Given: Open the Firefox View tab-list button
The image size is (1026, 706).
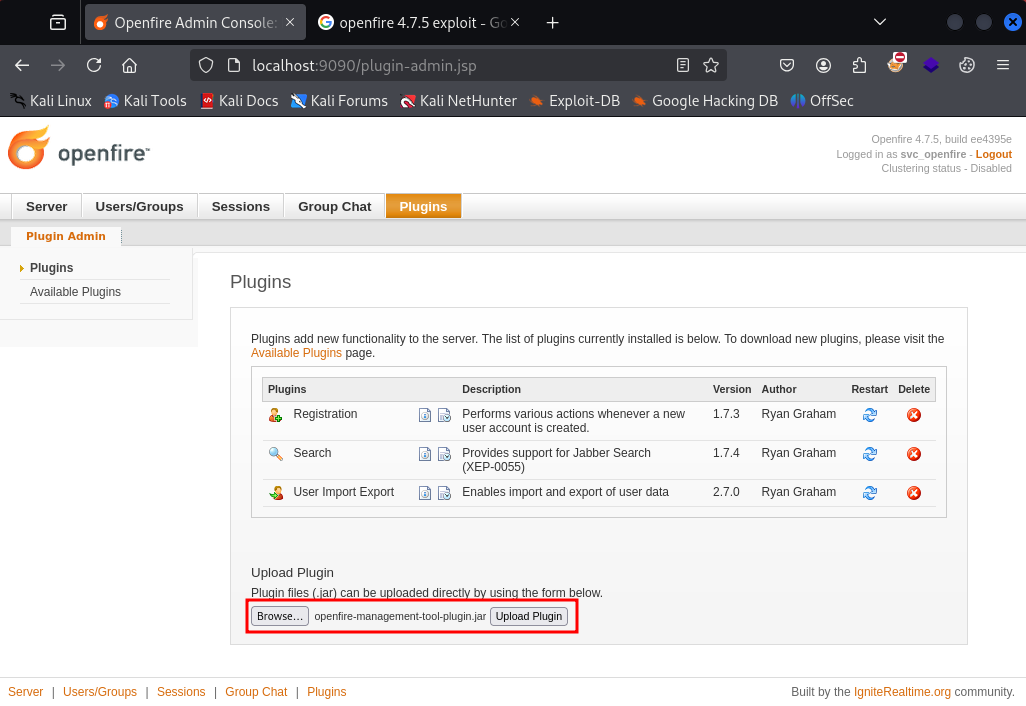Looking at the screenshot, I should click(58, 23).
